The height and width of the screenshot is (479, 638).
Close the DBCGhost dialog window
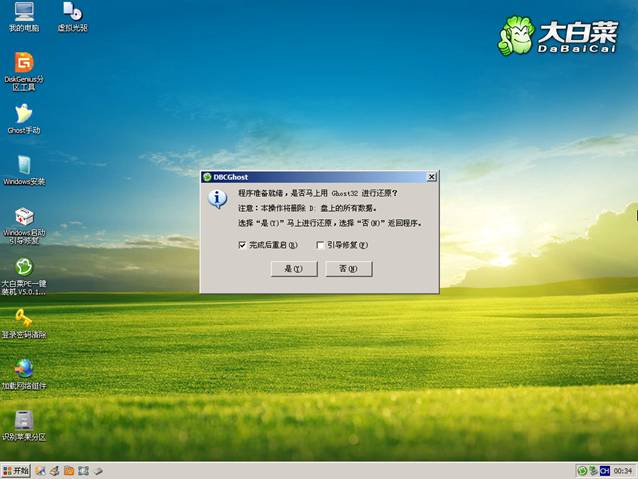431,177
